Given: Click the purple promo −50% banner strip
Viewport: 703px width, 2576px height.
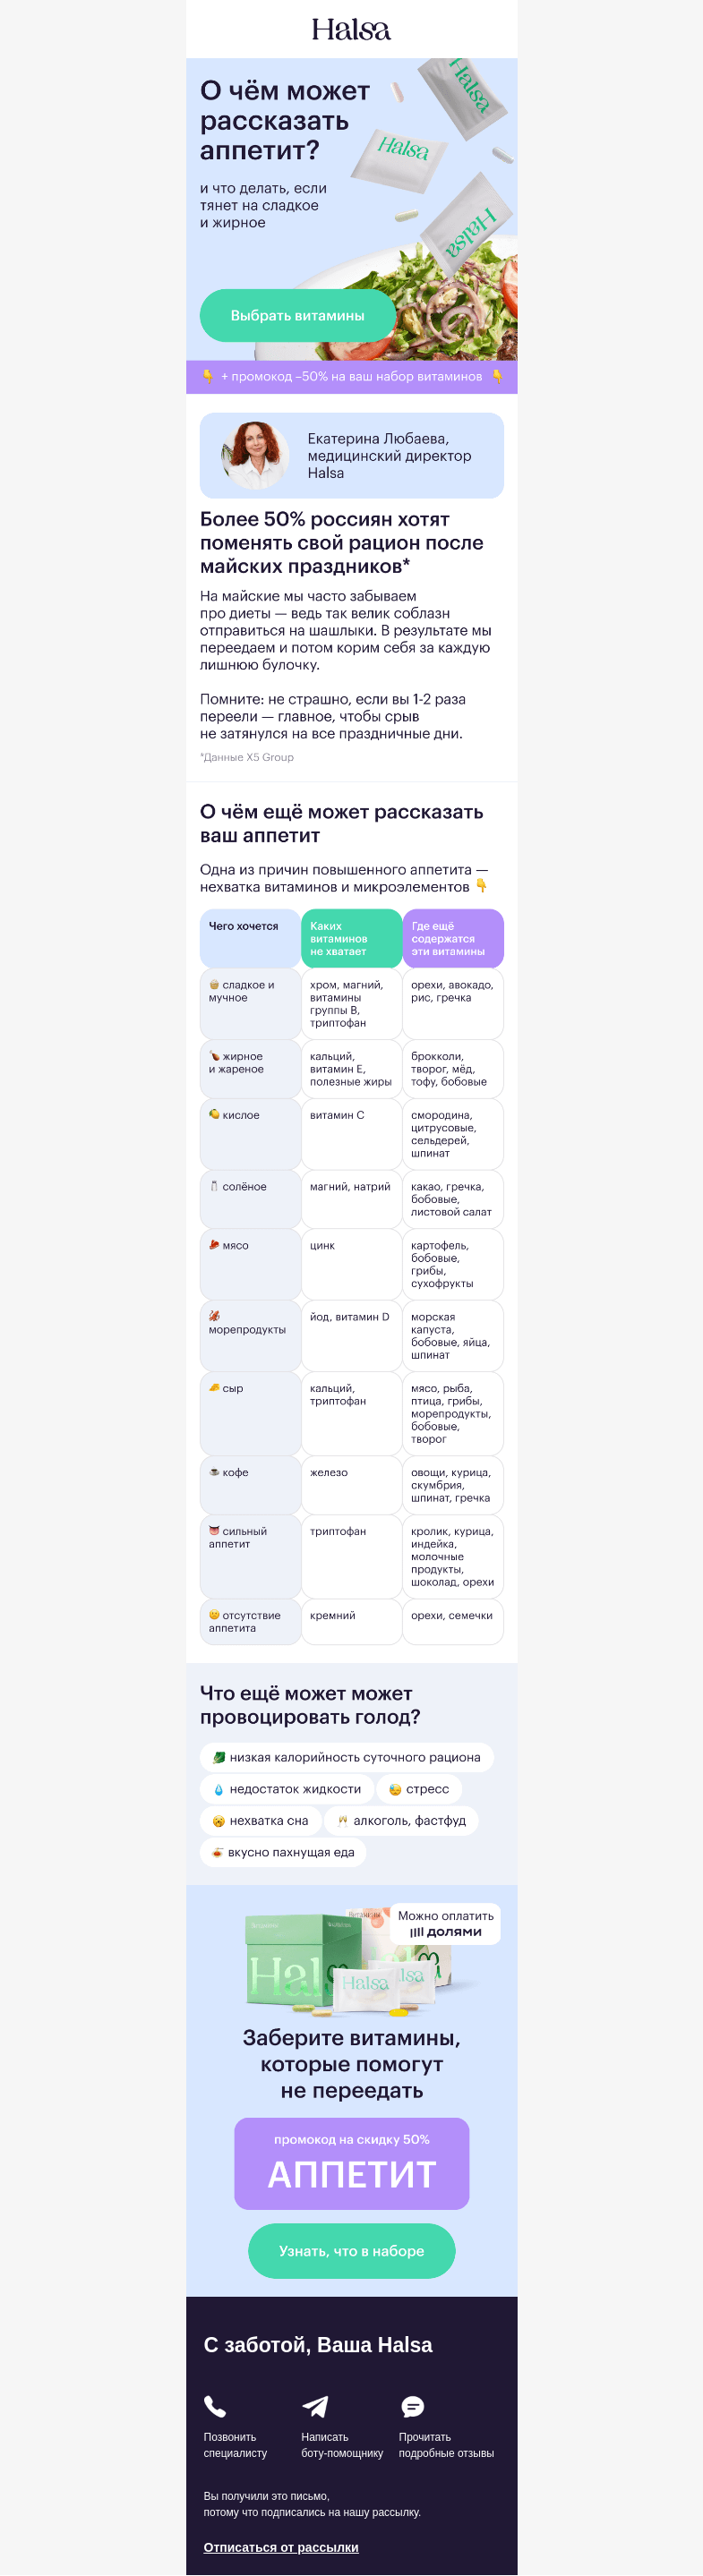Looking at the screenshot, I should 352,377.
